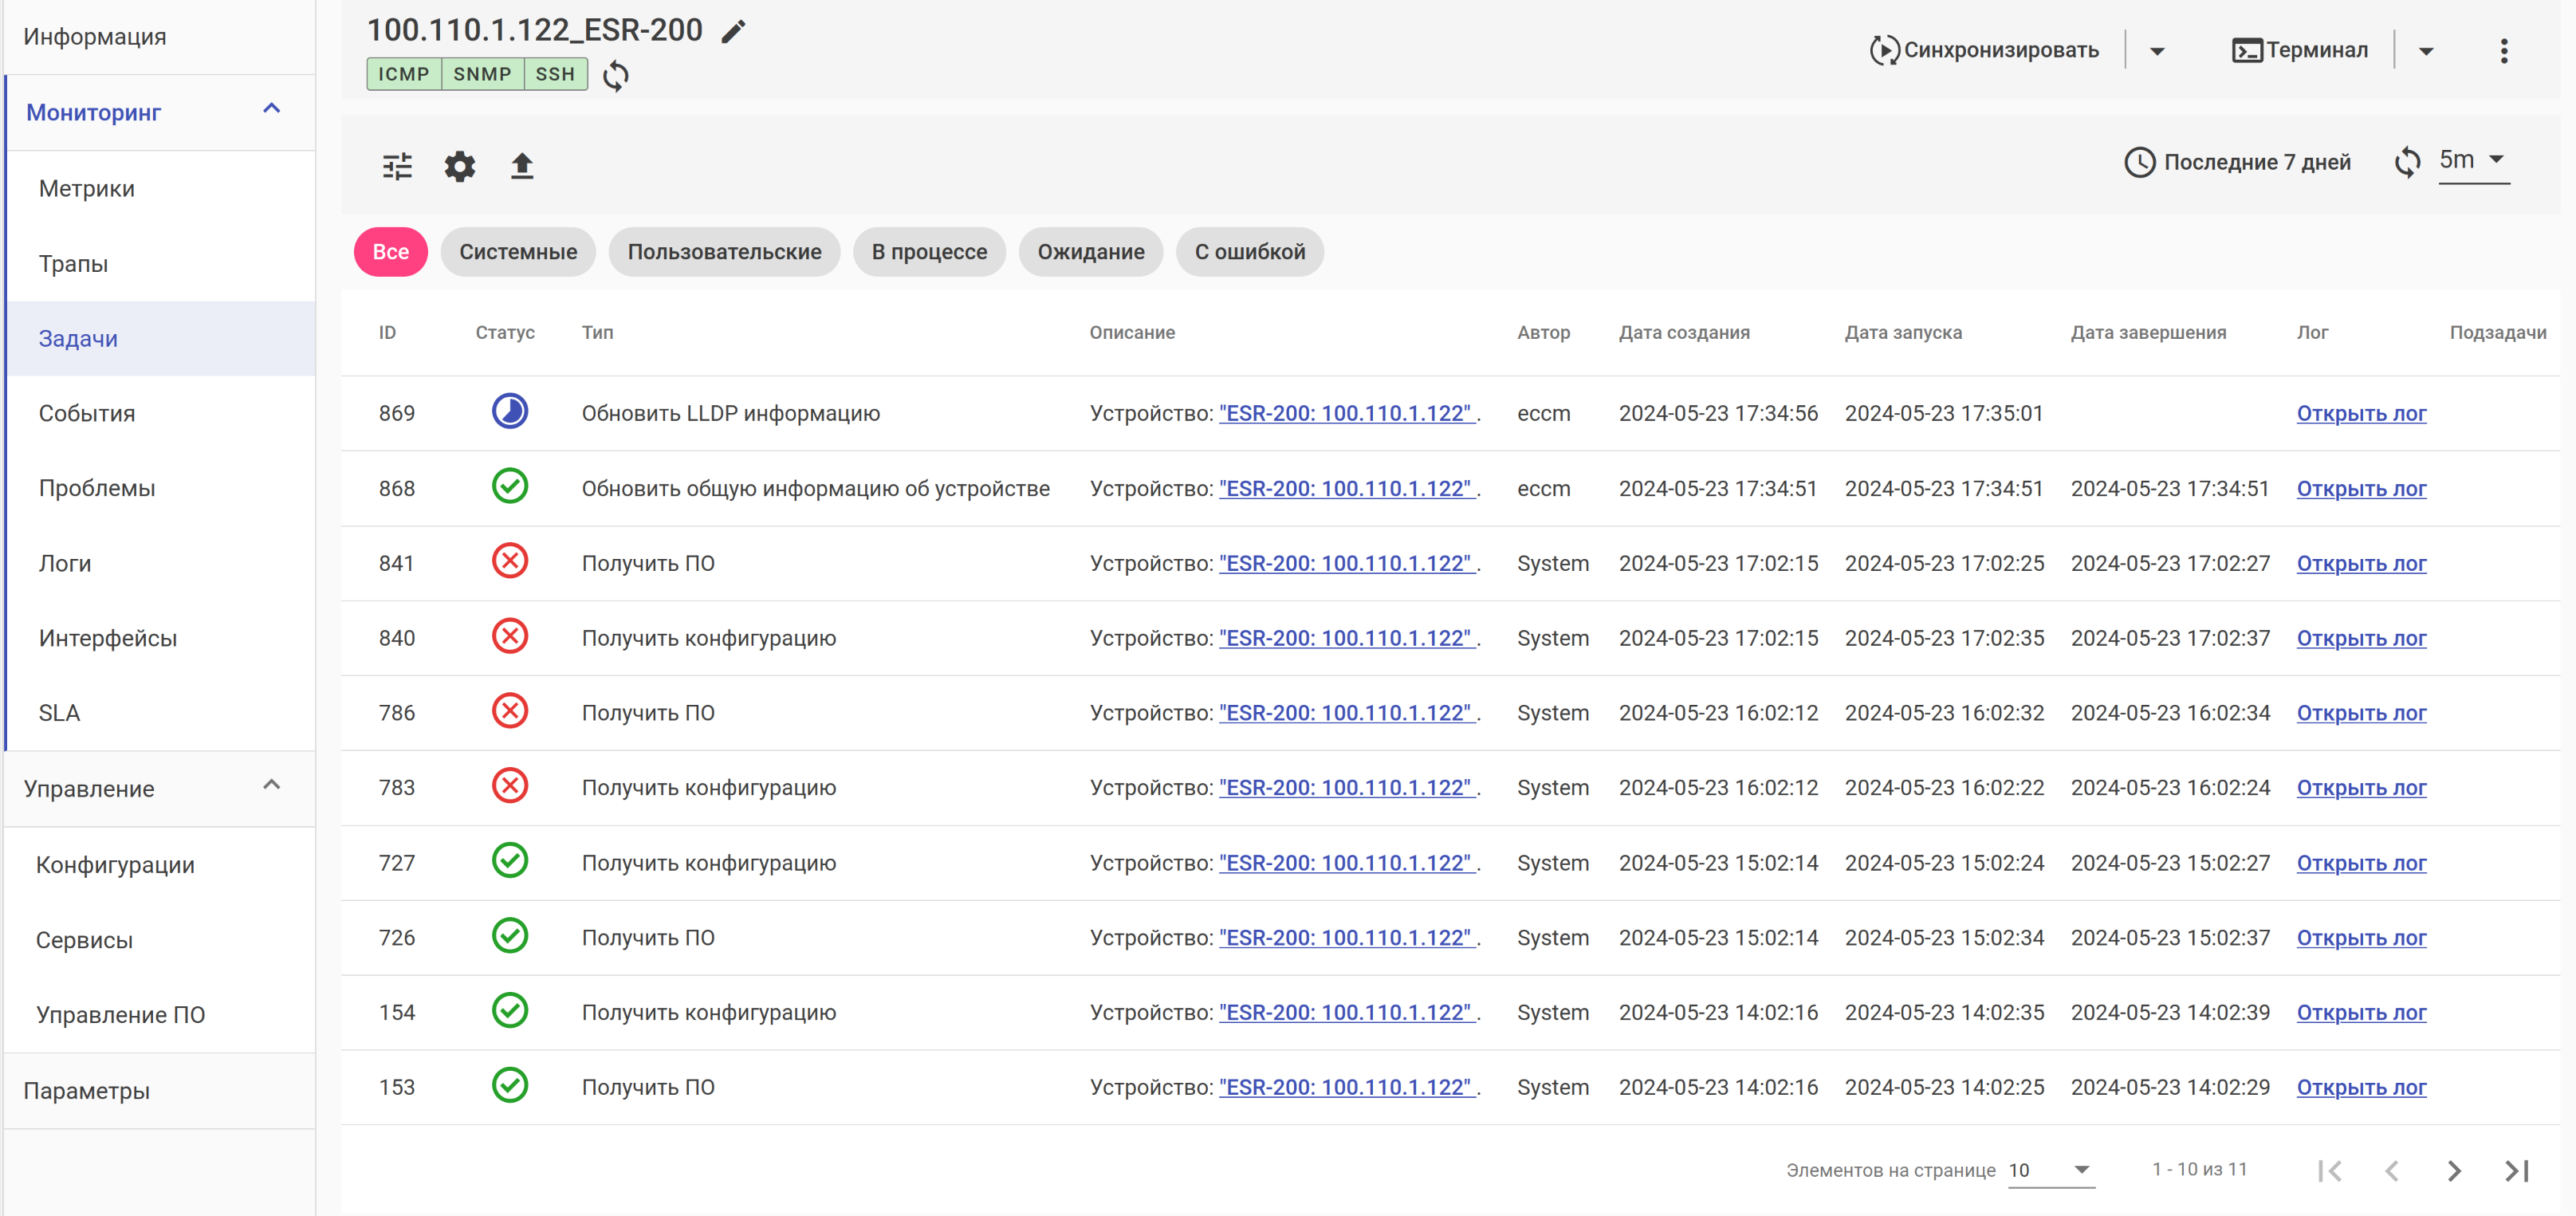Click the pencil icon to rename device
The image size is (2576, 1216).
733,31
